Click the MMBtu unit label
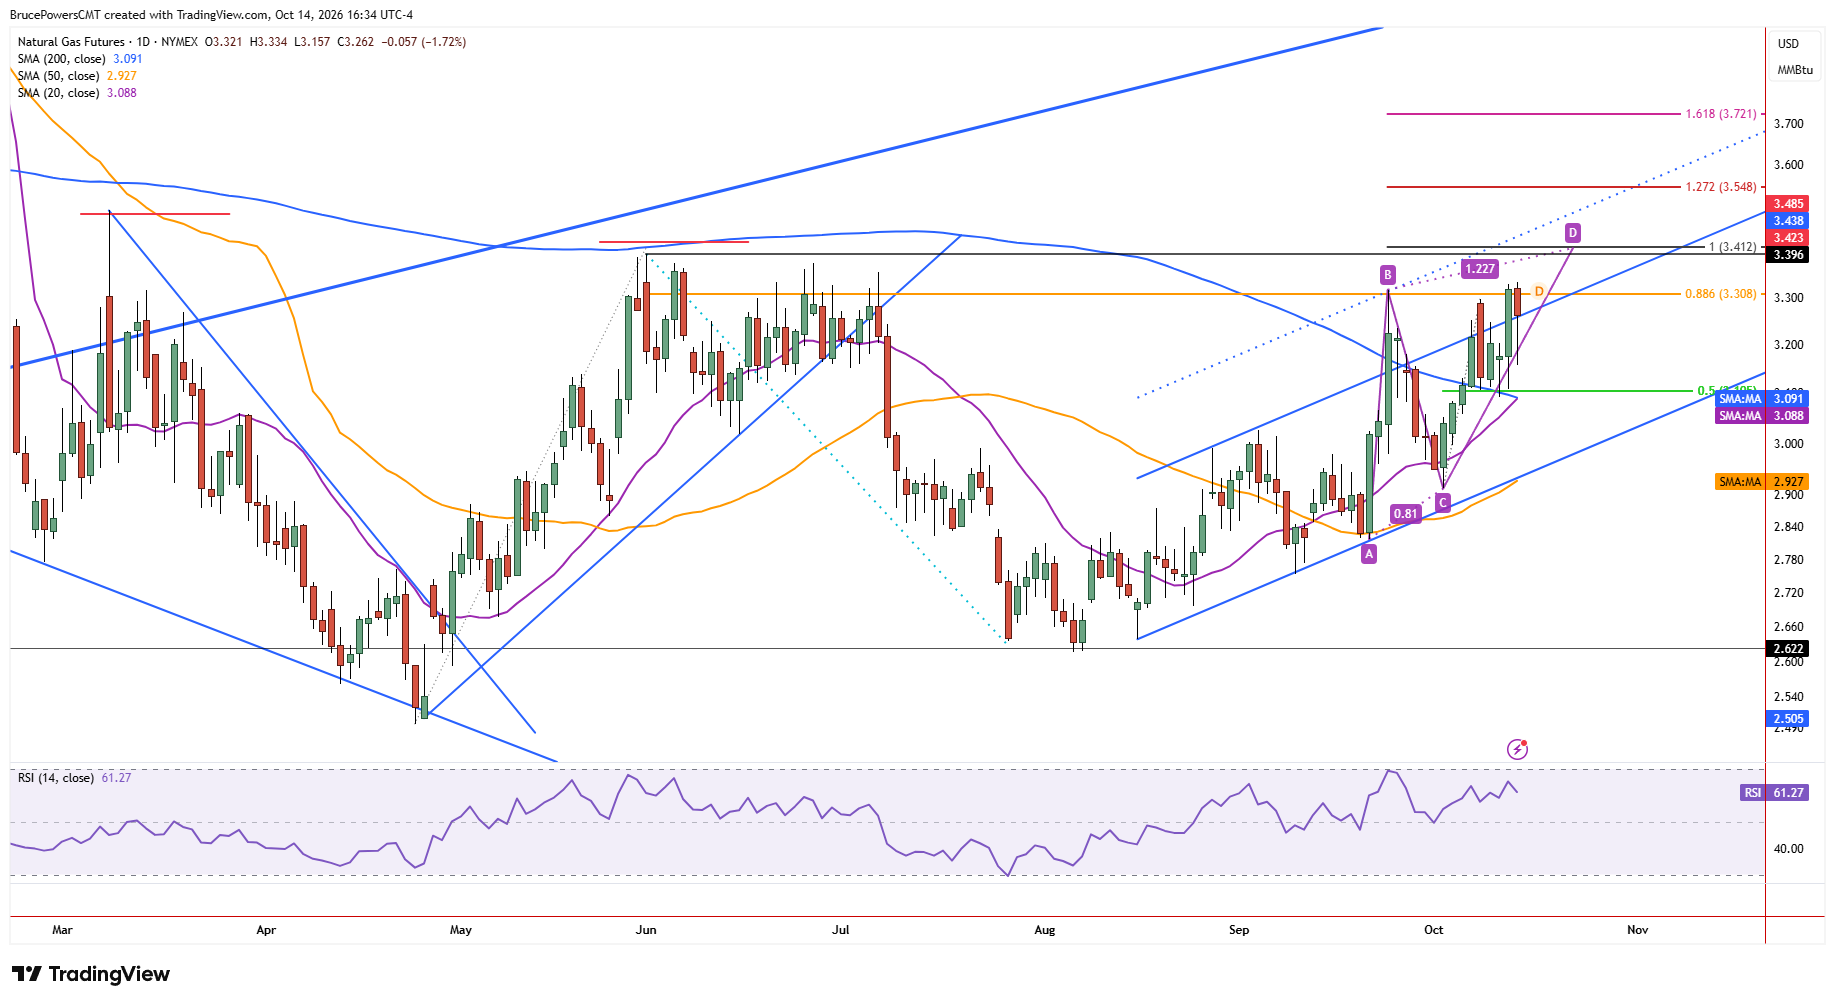 coord(1795,70)
